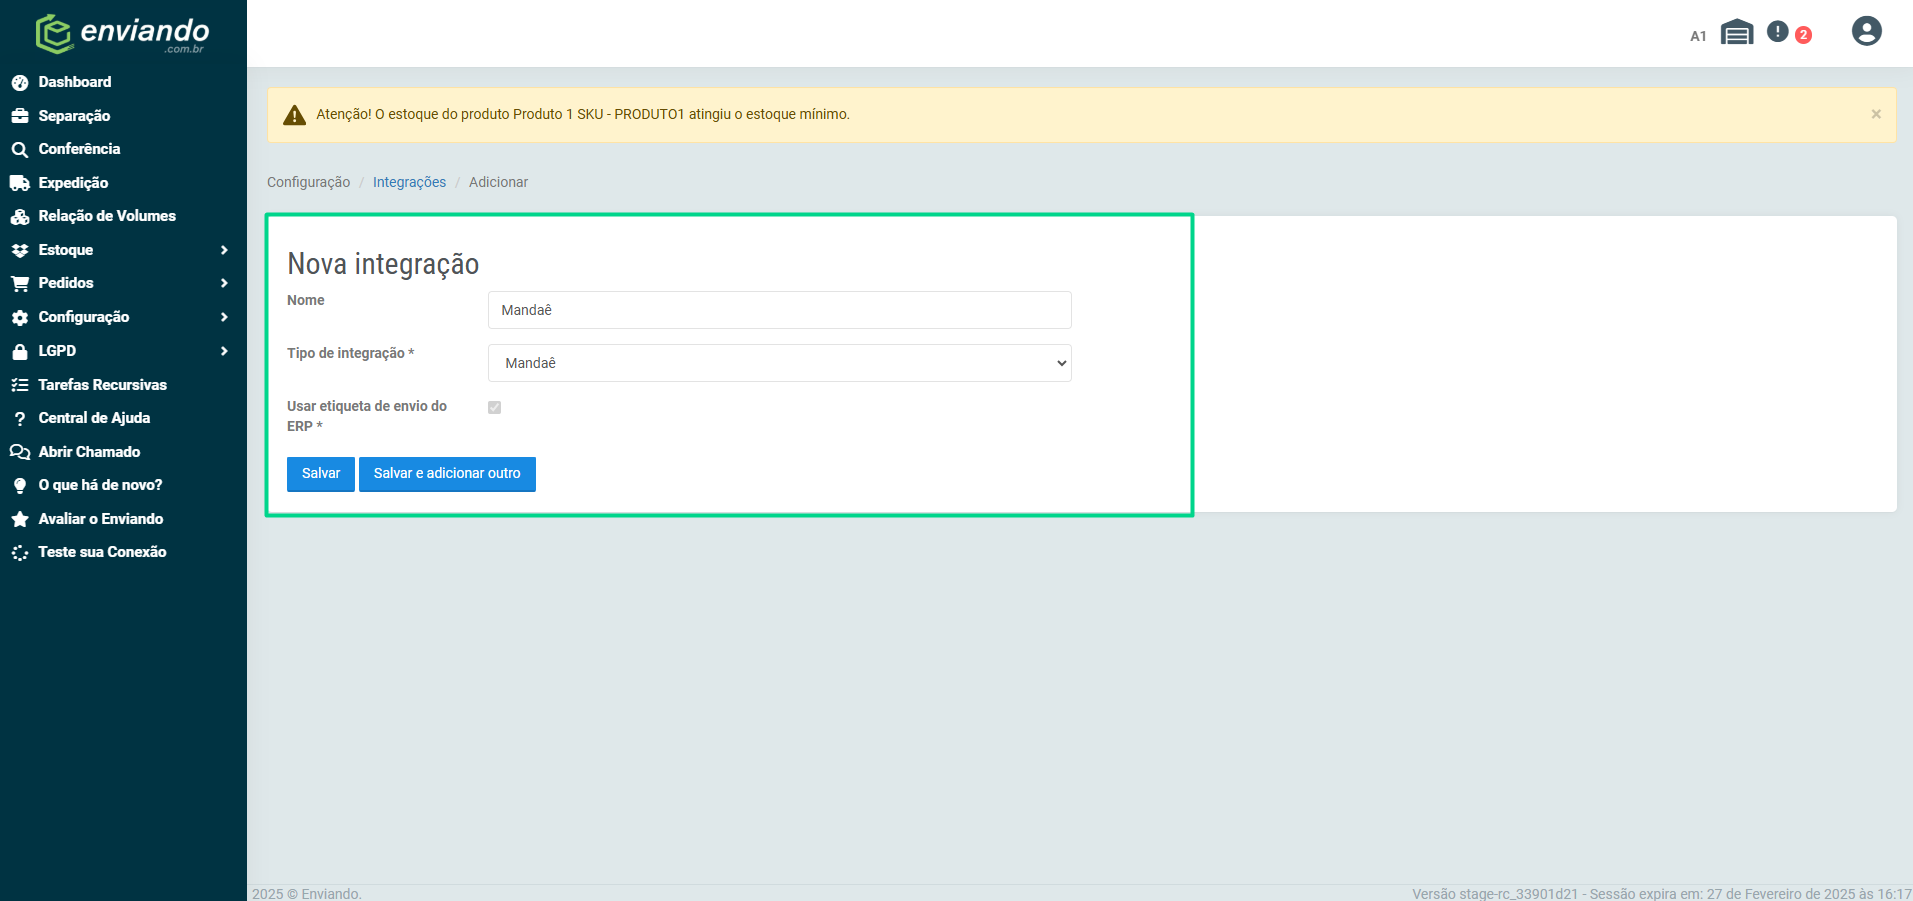This screenshot has width=1913, height=901.
Task: Open Abrir Chamado link
Action: (89, 452)
